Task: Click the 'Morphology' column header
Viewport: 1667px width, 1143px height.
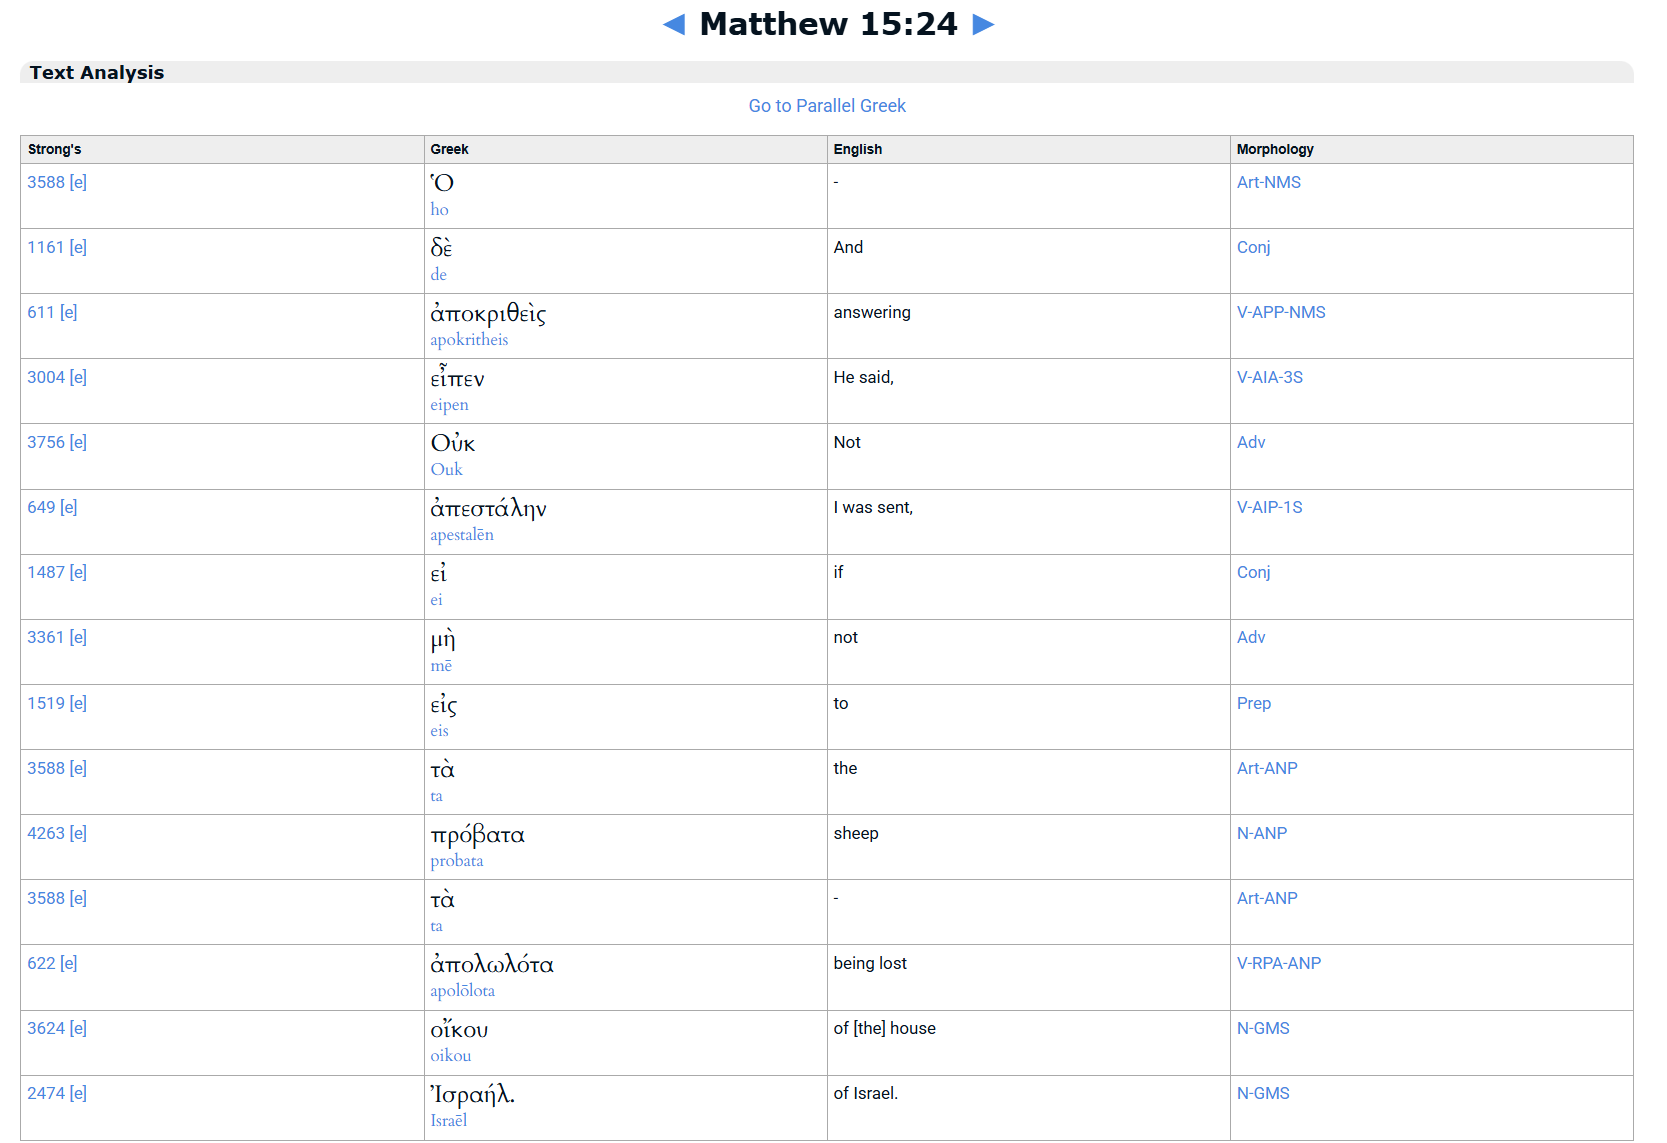Action: coord(1275,149)
